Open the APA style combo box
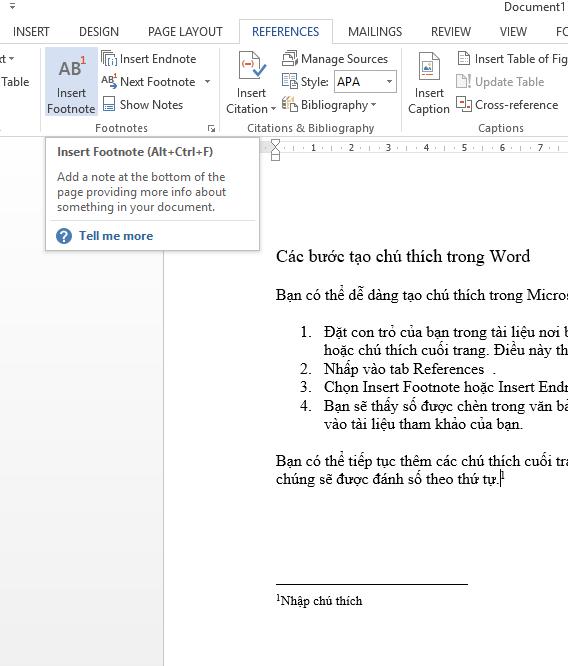Viewport: 568px width, 666px height. (x=365, y=82)
